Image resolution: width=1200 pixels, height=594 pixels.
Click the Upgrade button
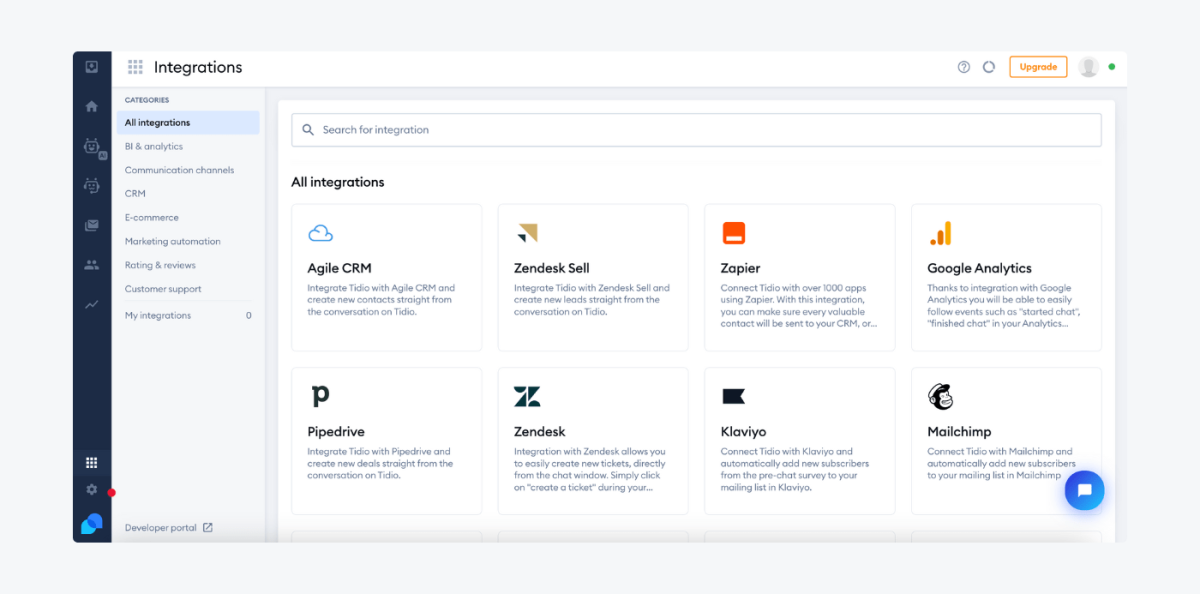1038,66
